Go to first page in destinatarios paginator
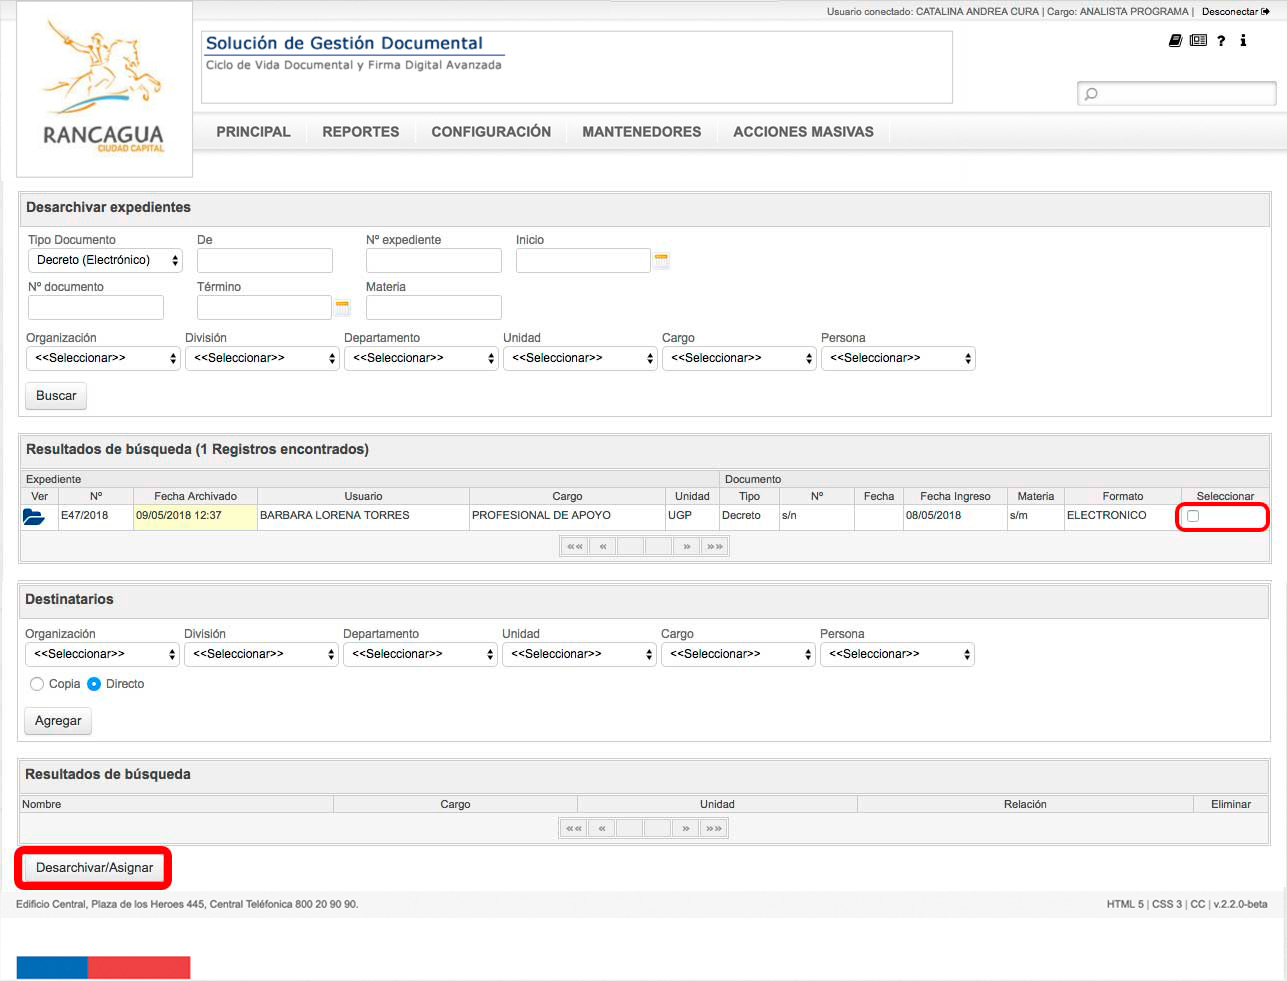 pos(573,828)
